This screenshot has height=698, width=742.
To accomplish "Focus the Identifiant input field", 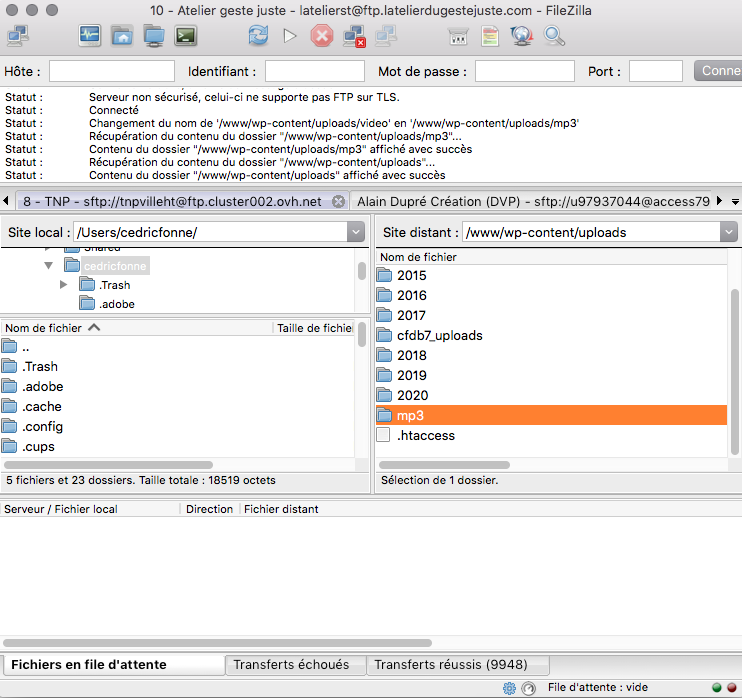I will click(315, 71).
